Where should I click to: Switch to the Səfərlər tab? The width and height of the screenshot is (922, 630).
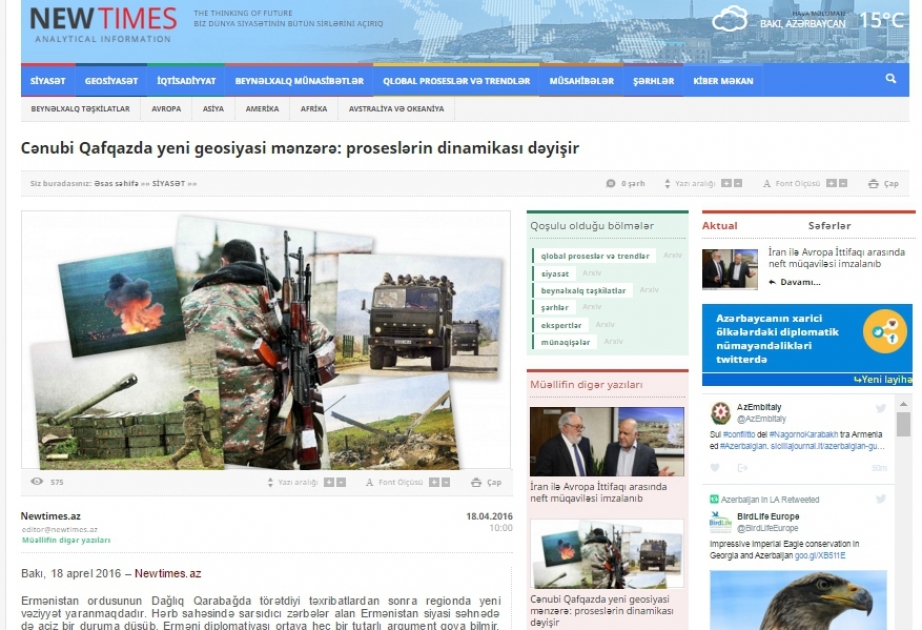[x=829, y=225]
